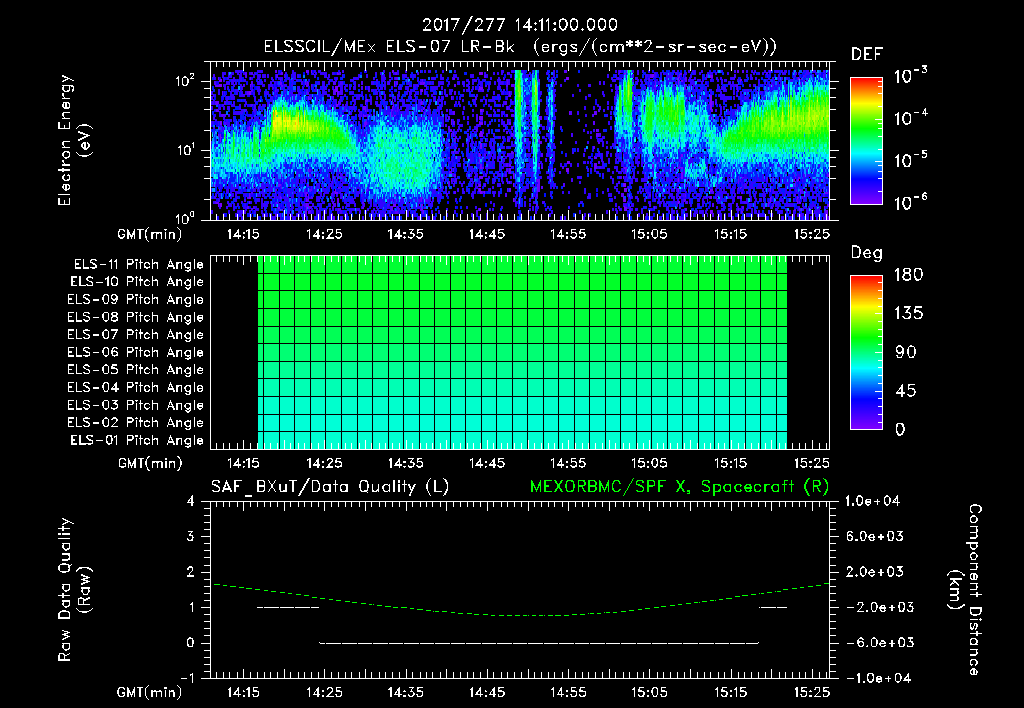
Task: Select the ELS-05 Pitch Angle row label
Action: tap(136, 370)
